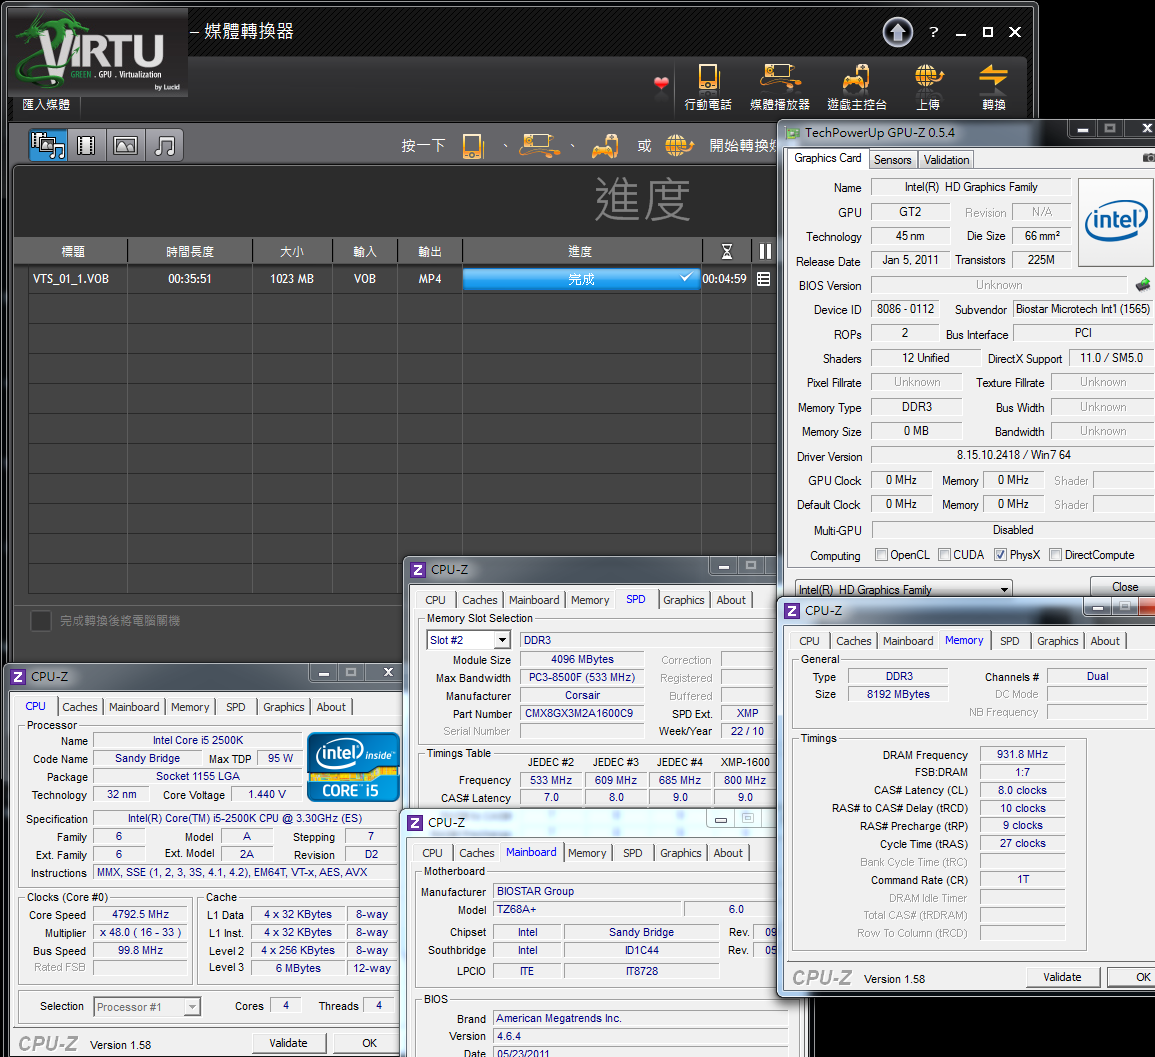Screen dimensions: 1155x1057
Task: Click the Z icon of CPU-Z SPD window
Action: click(x=418, y=570)
